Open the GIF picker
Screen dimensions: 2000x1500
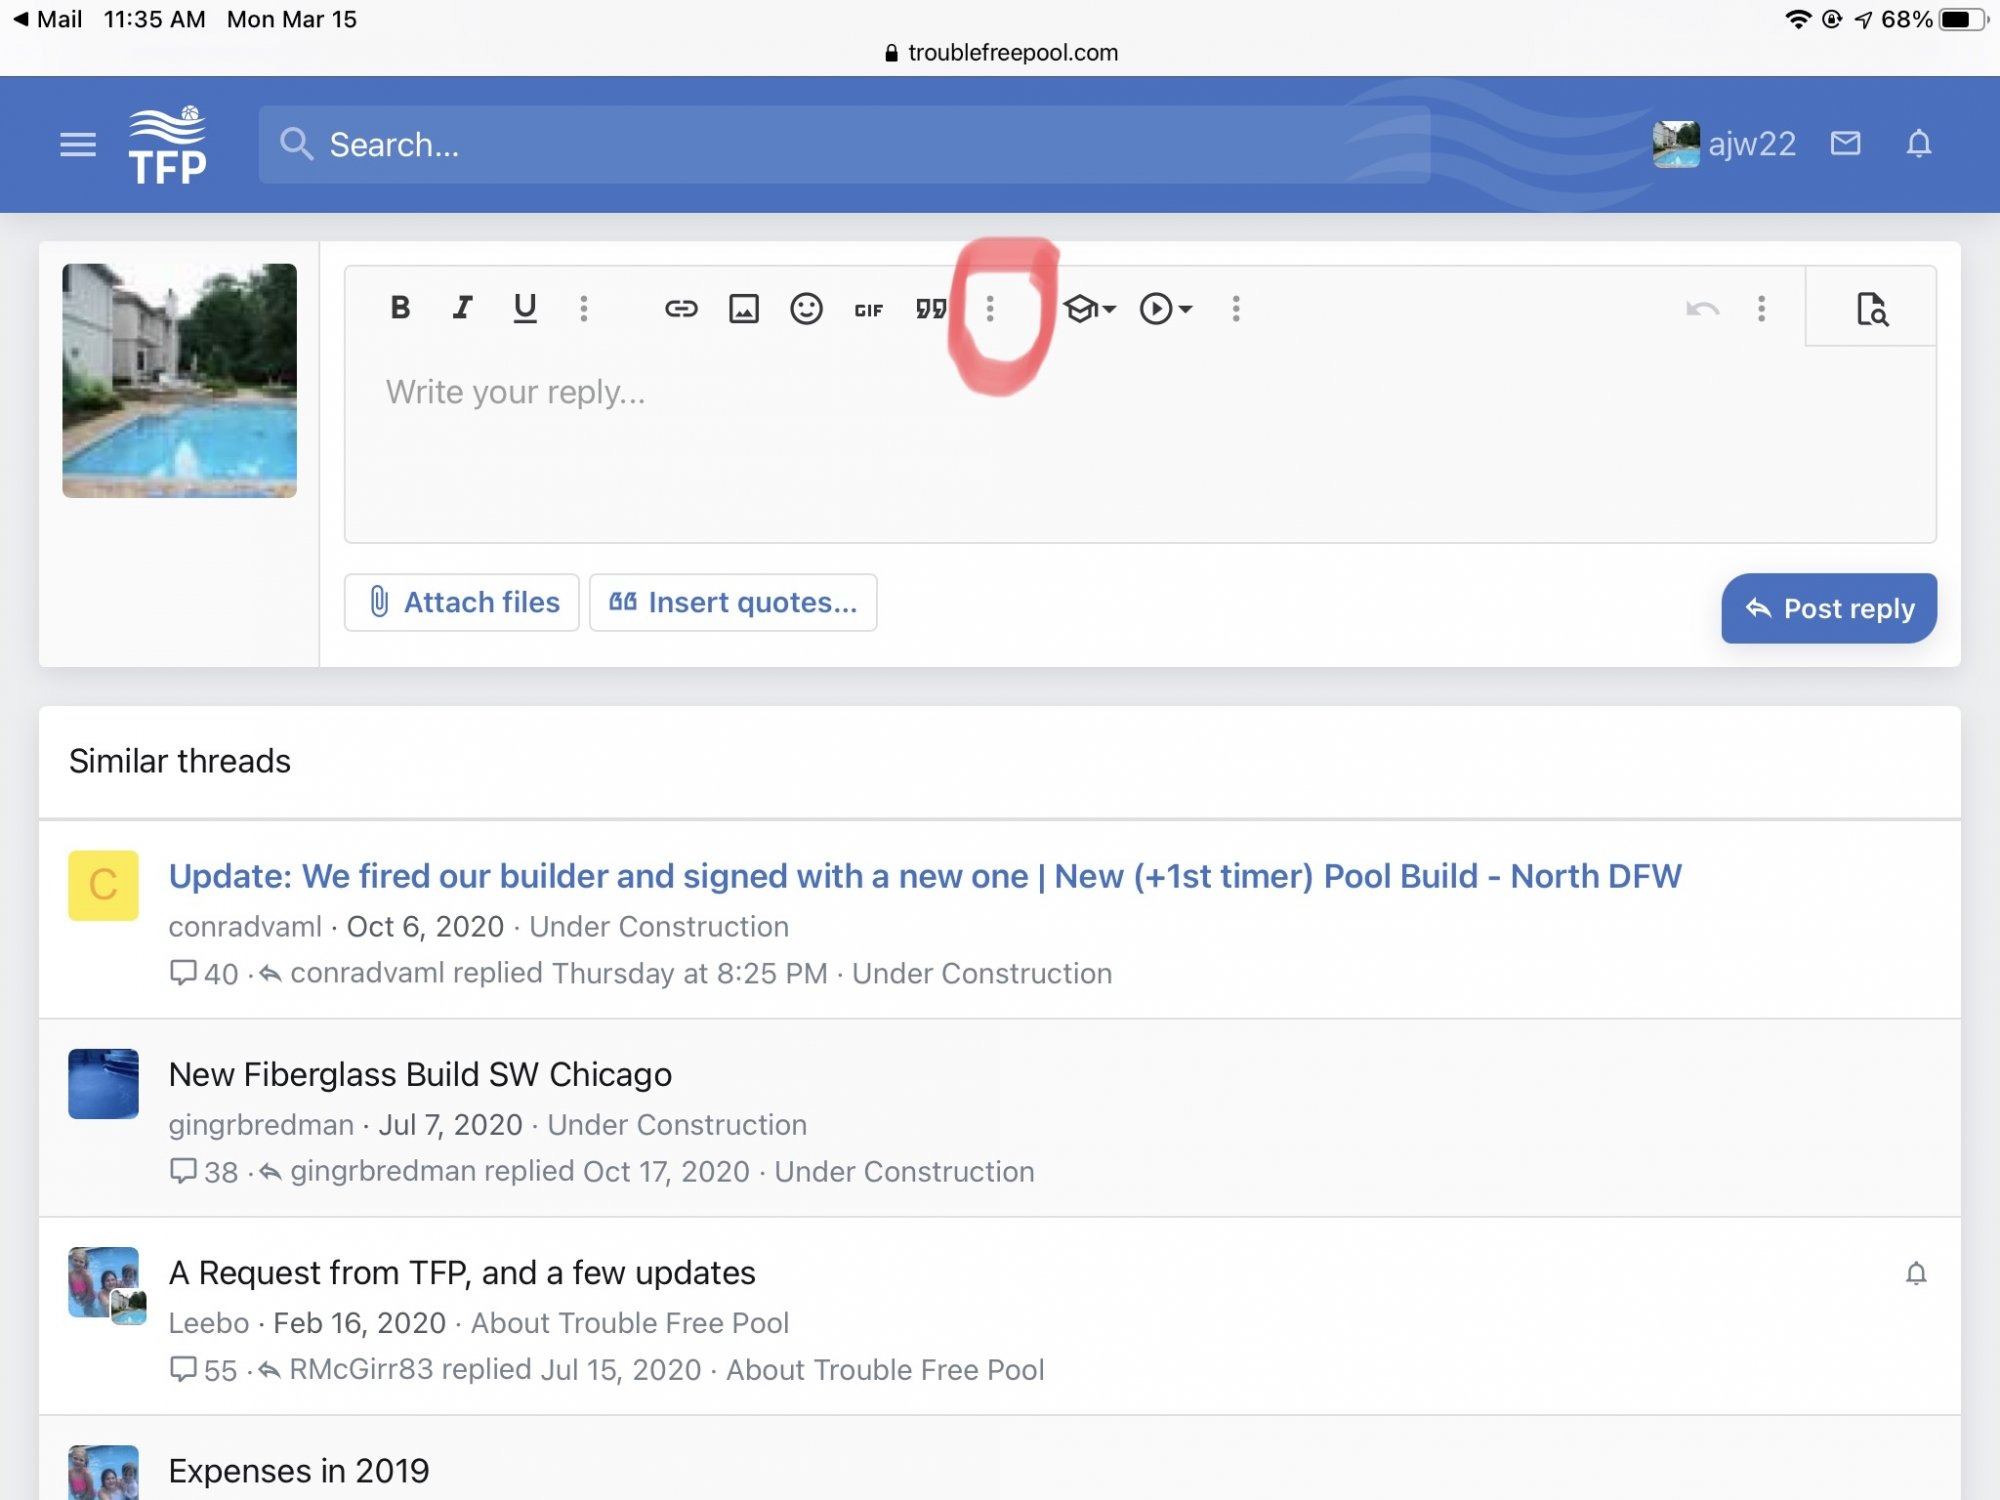coord(868,310)
